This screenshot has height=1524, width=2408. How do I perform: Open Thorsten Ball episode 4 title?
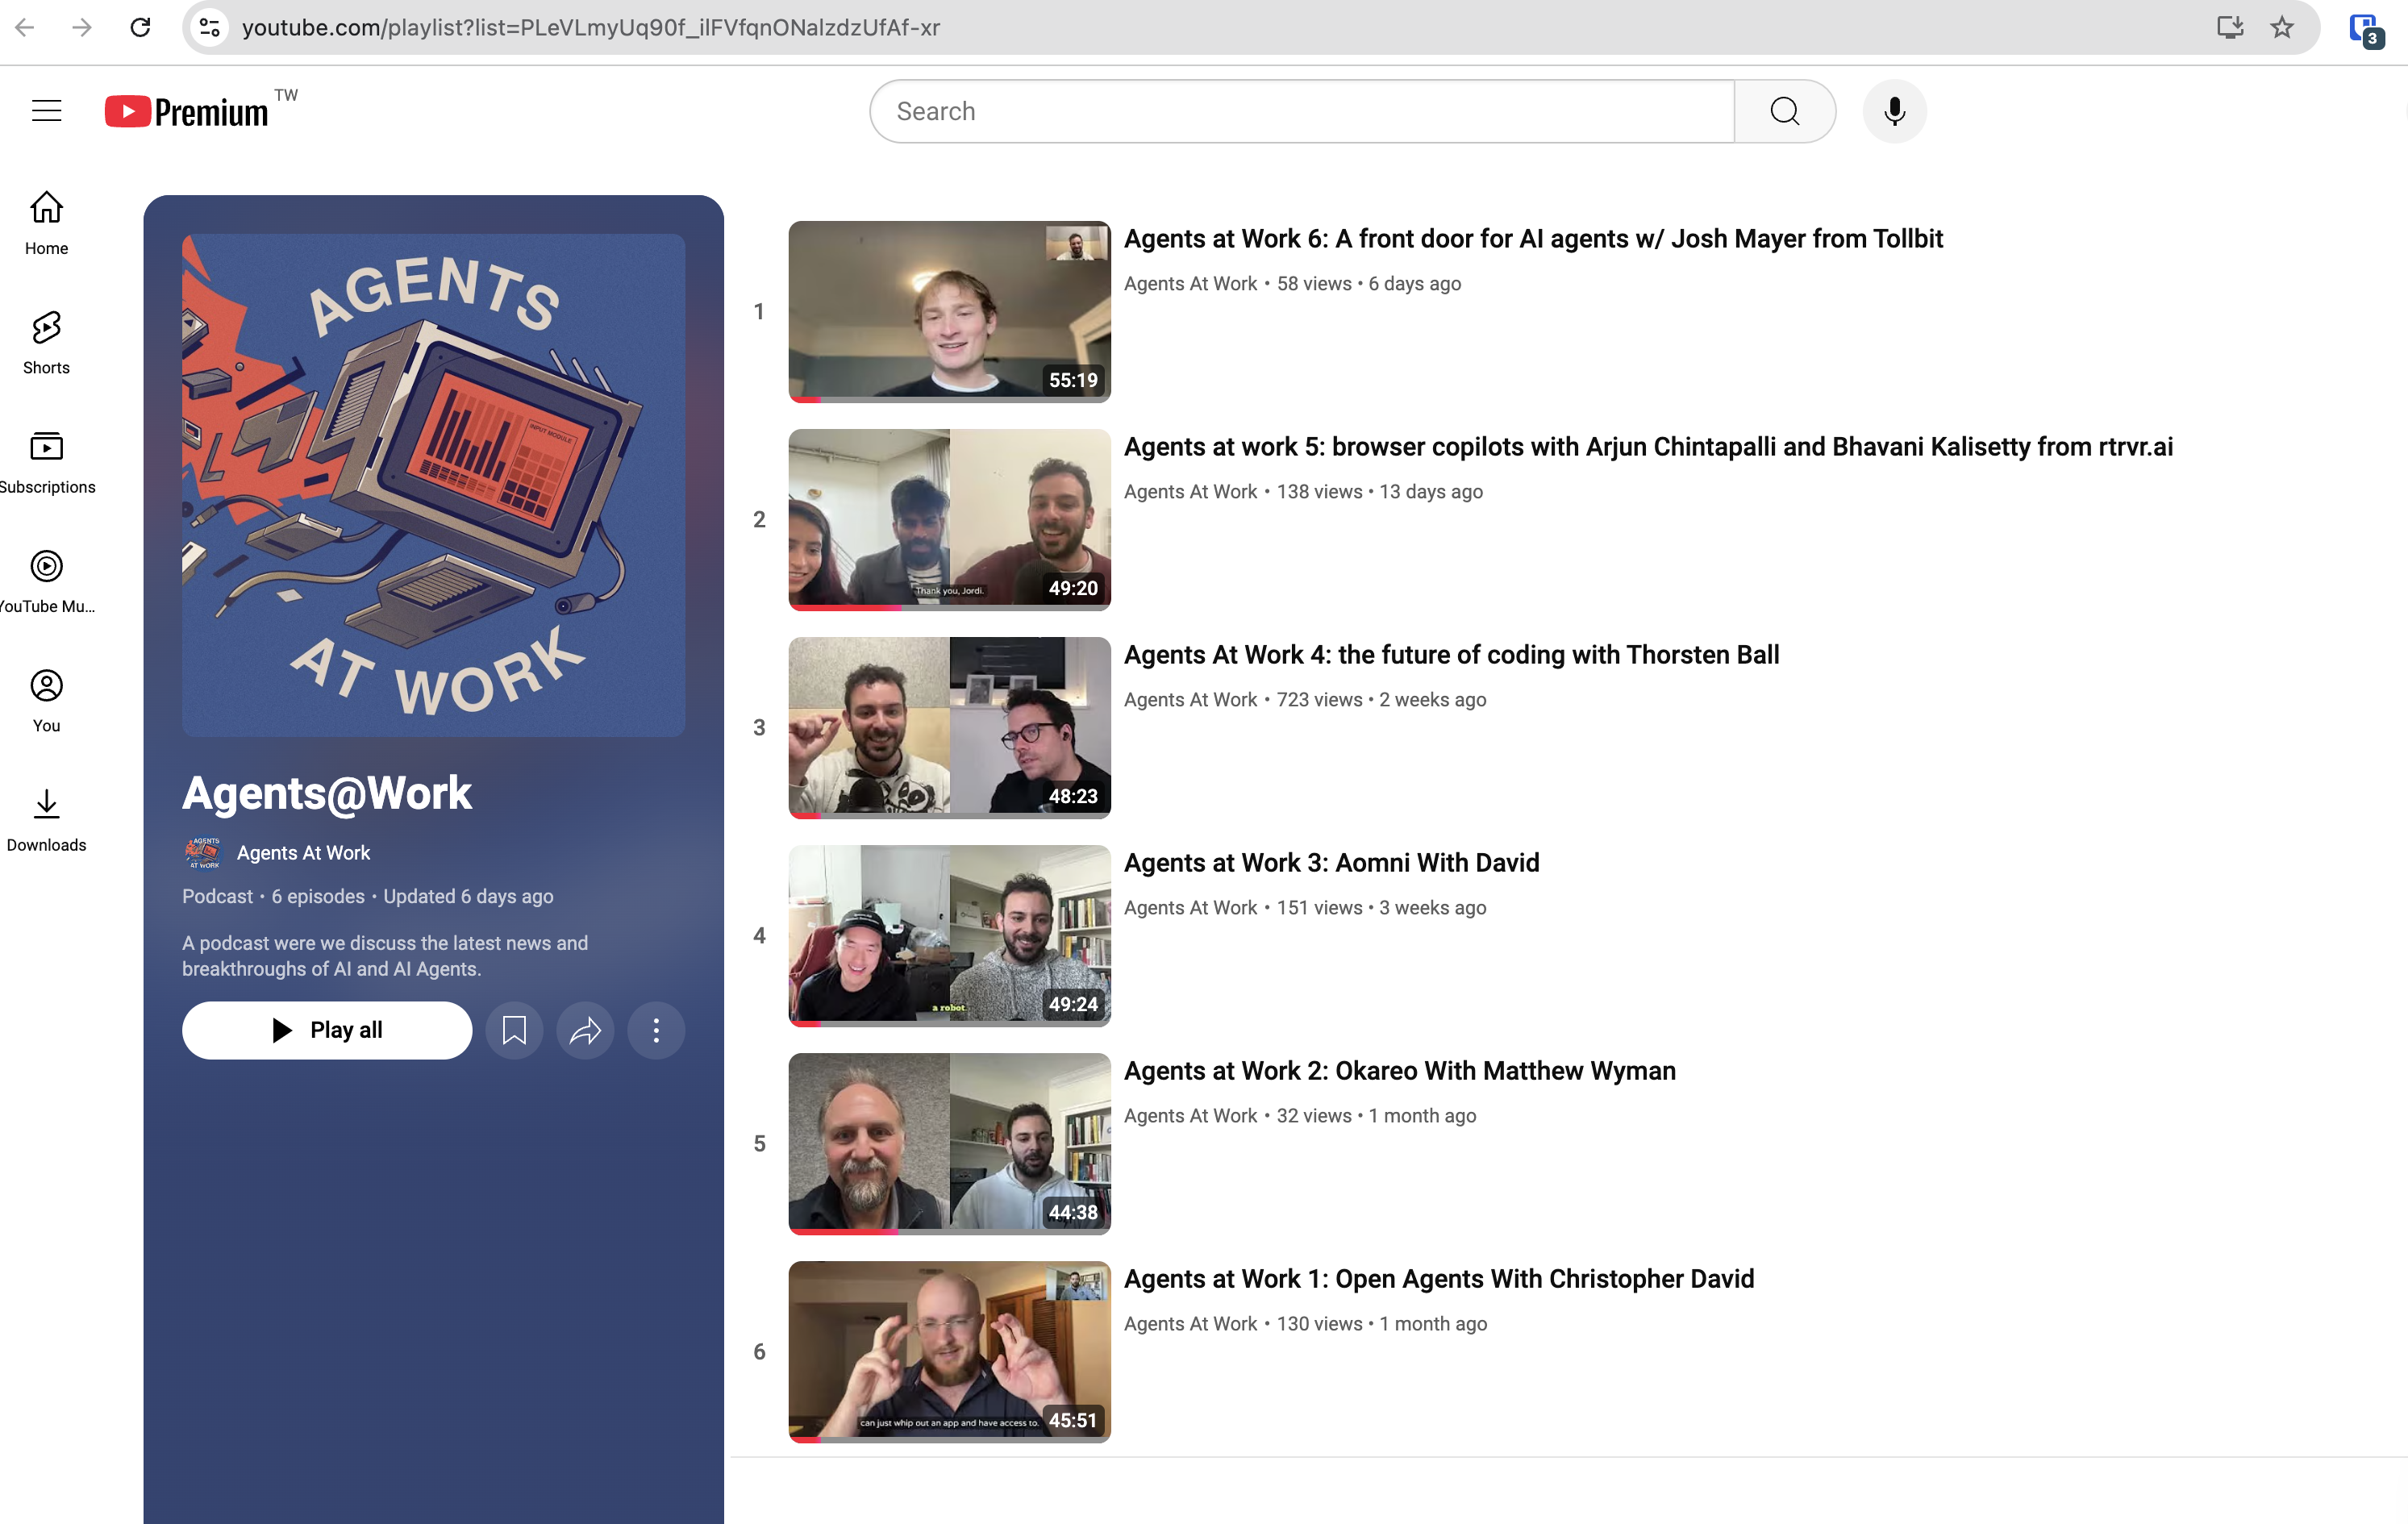click(x=1451, y=655)
